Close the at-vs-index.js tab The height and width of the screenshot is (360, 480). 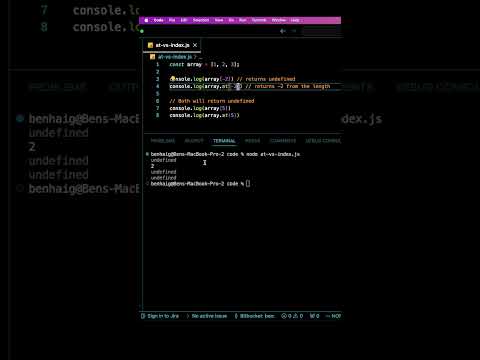(195, 45)
